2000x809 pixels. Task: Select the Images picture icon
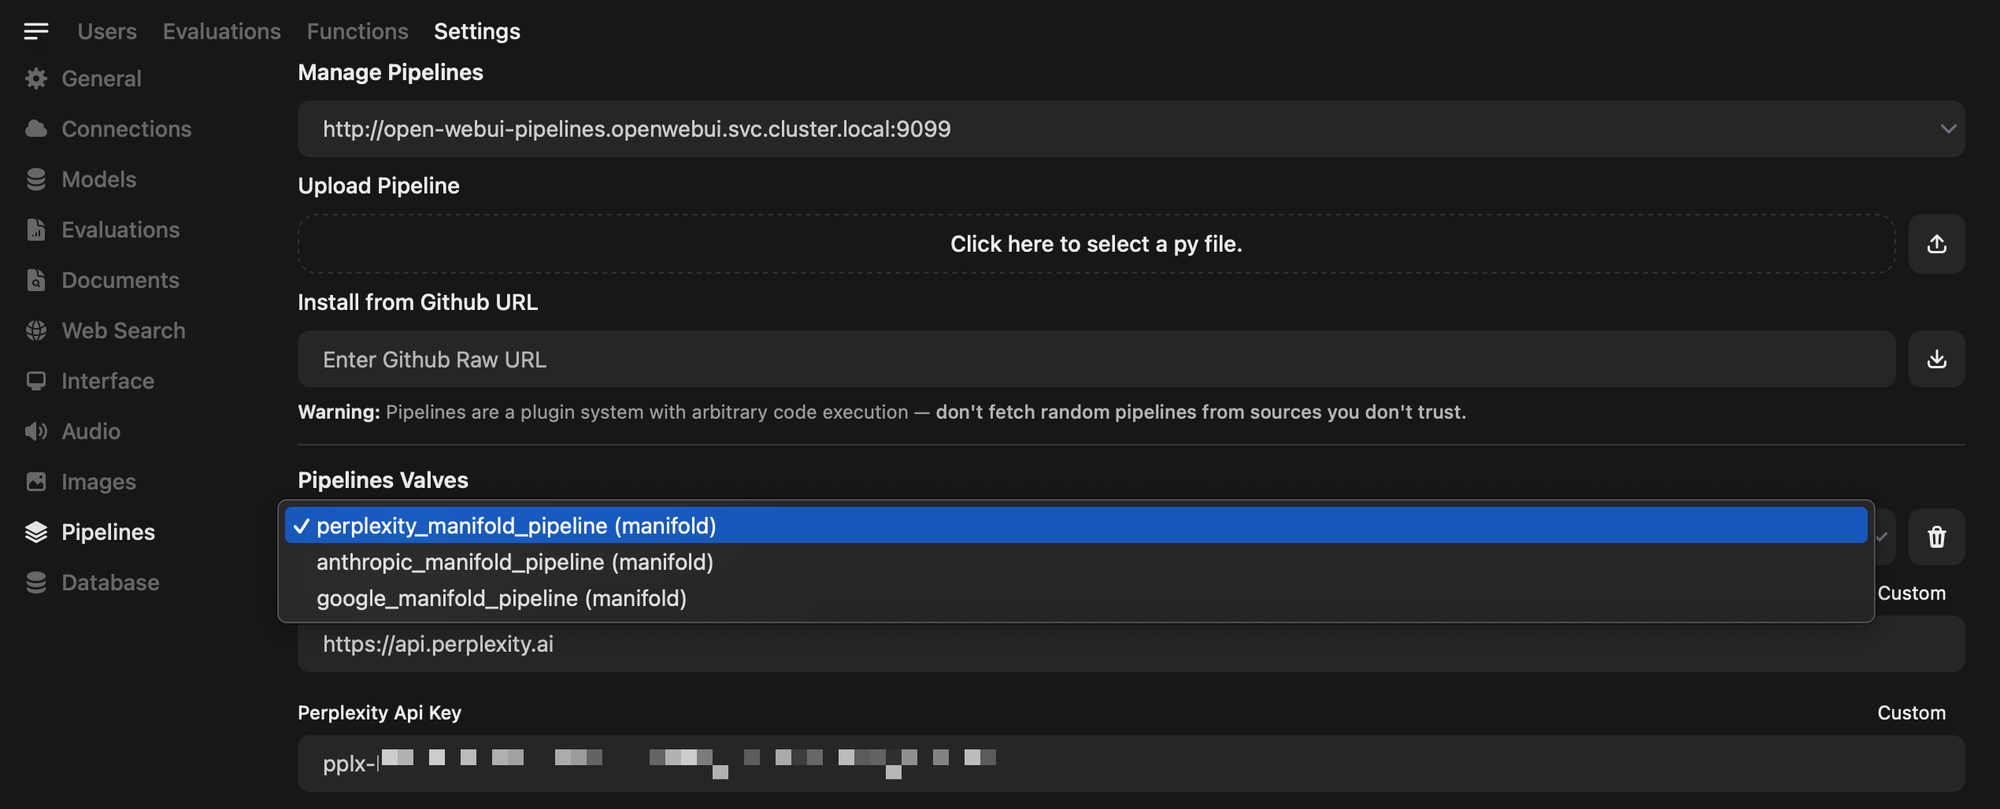[36, 481]
